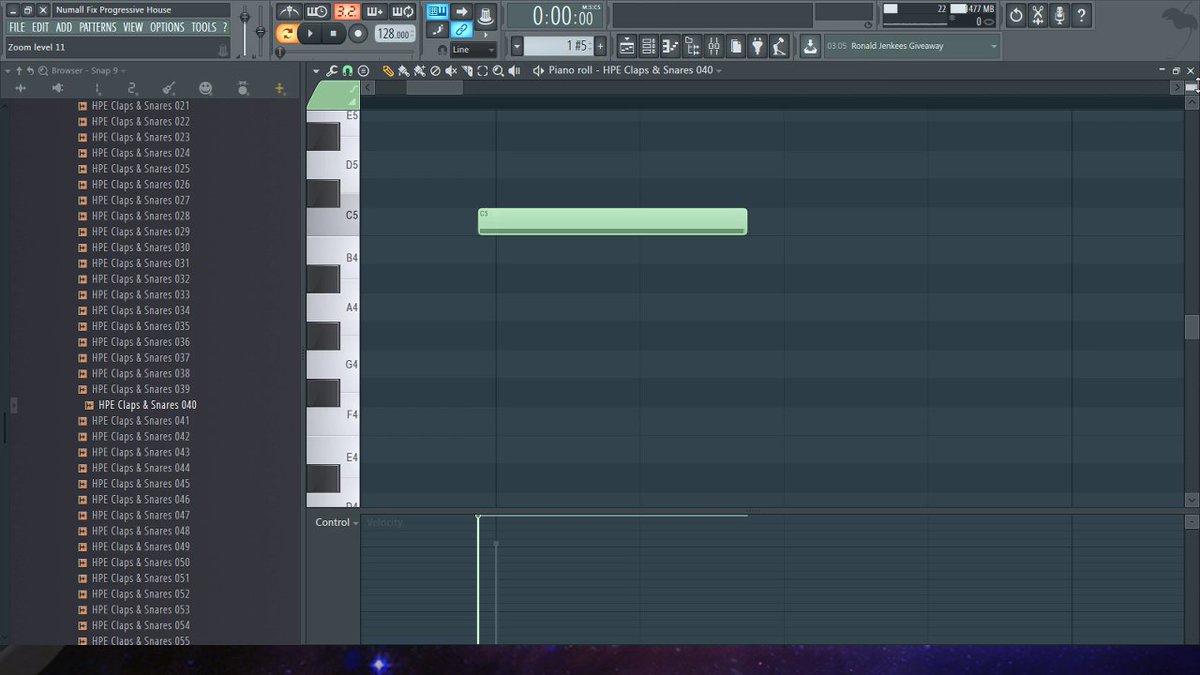The width and height of the screenshot is (1200, 675).
Task: Open the TOOLS menu
Action: coord(204,27)
